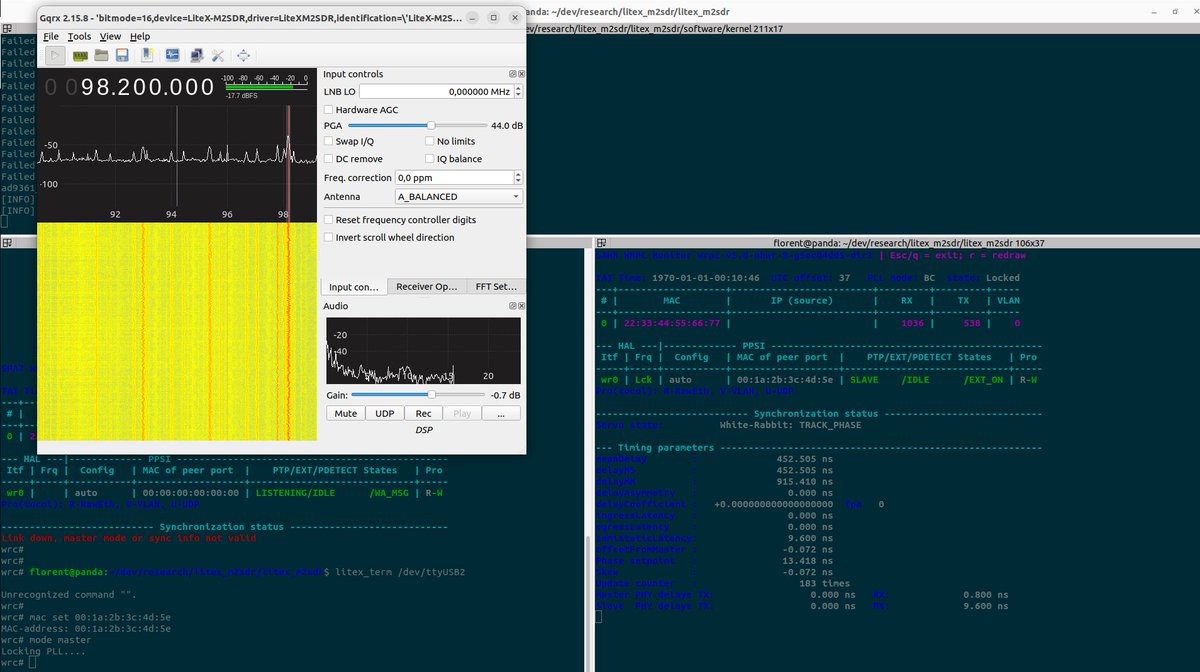Click the Mute audio button
Screen dimensions: 1200x672
point(346,413)
